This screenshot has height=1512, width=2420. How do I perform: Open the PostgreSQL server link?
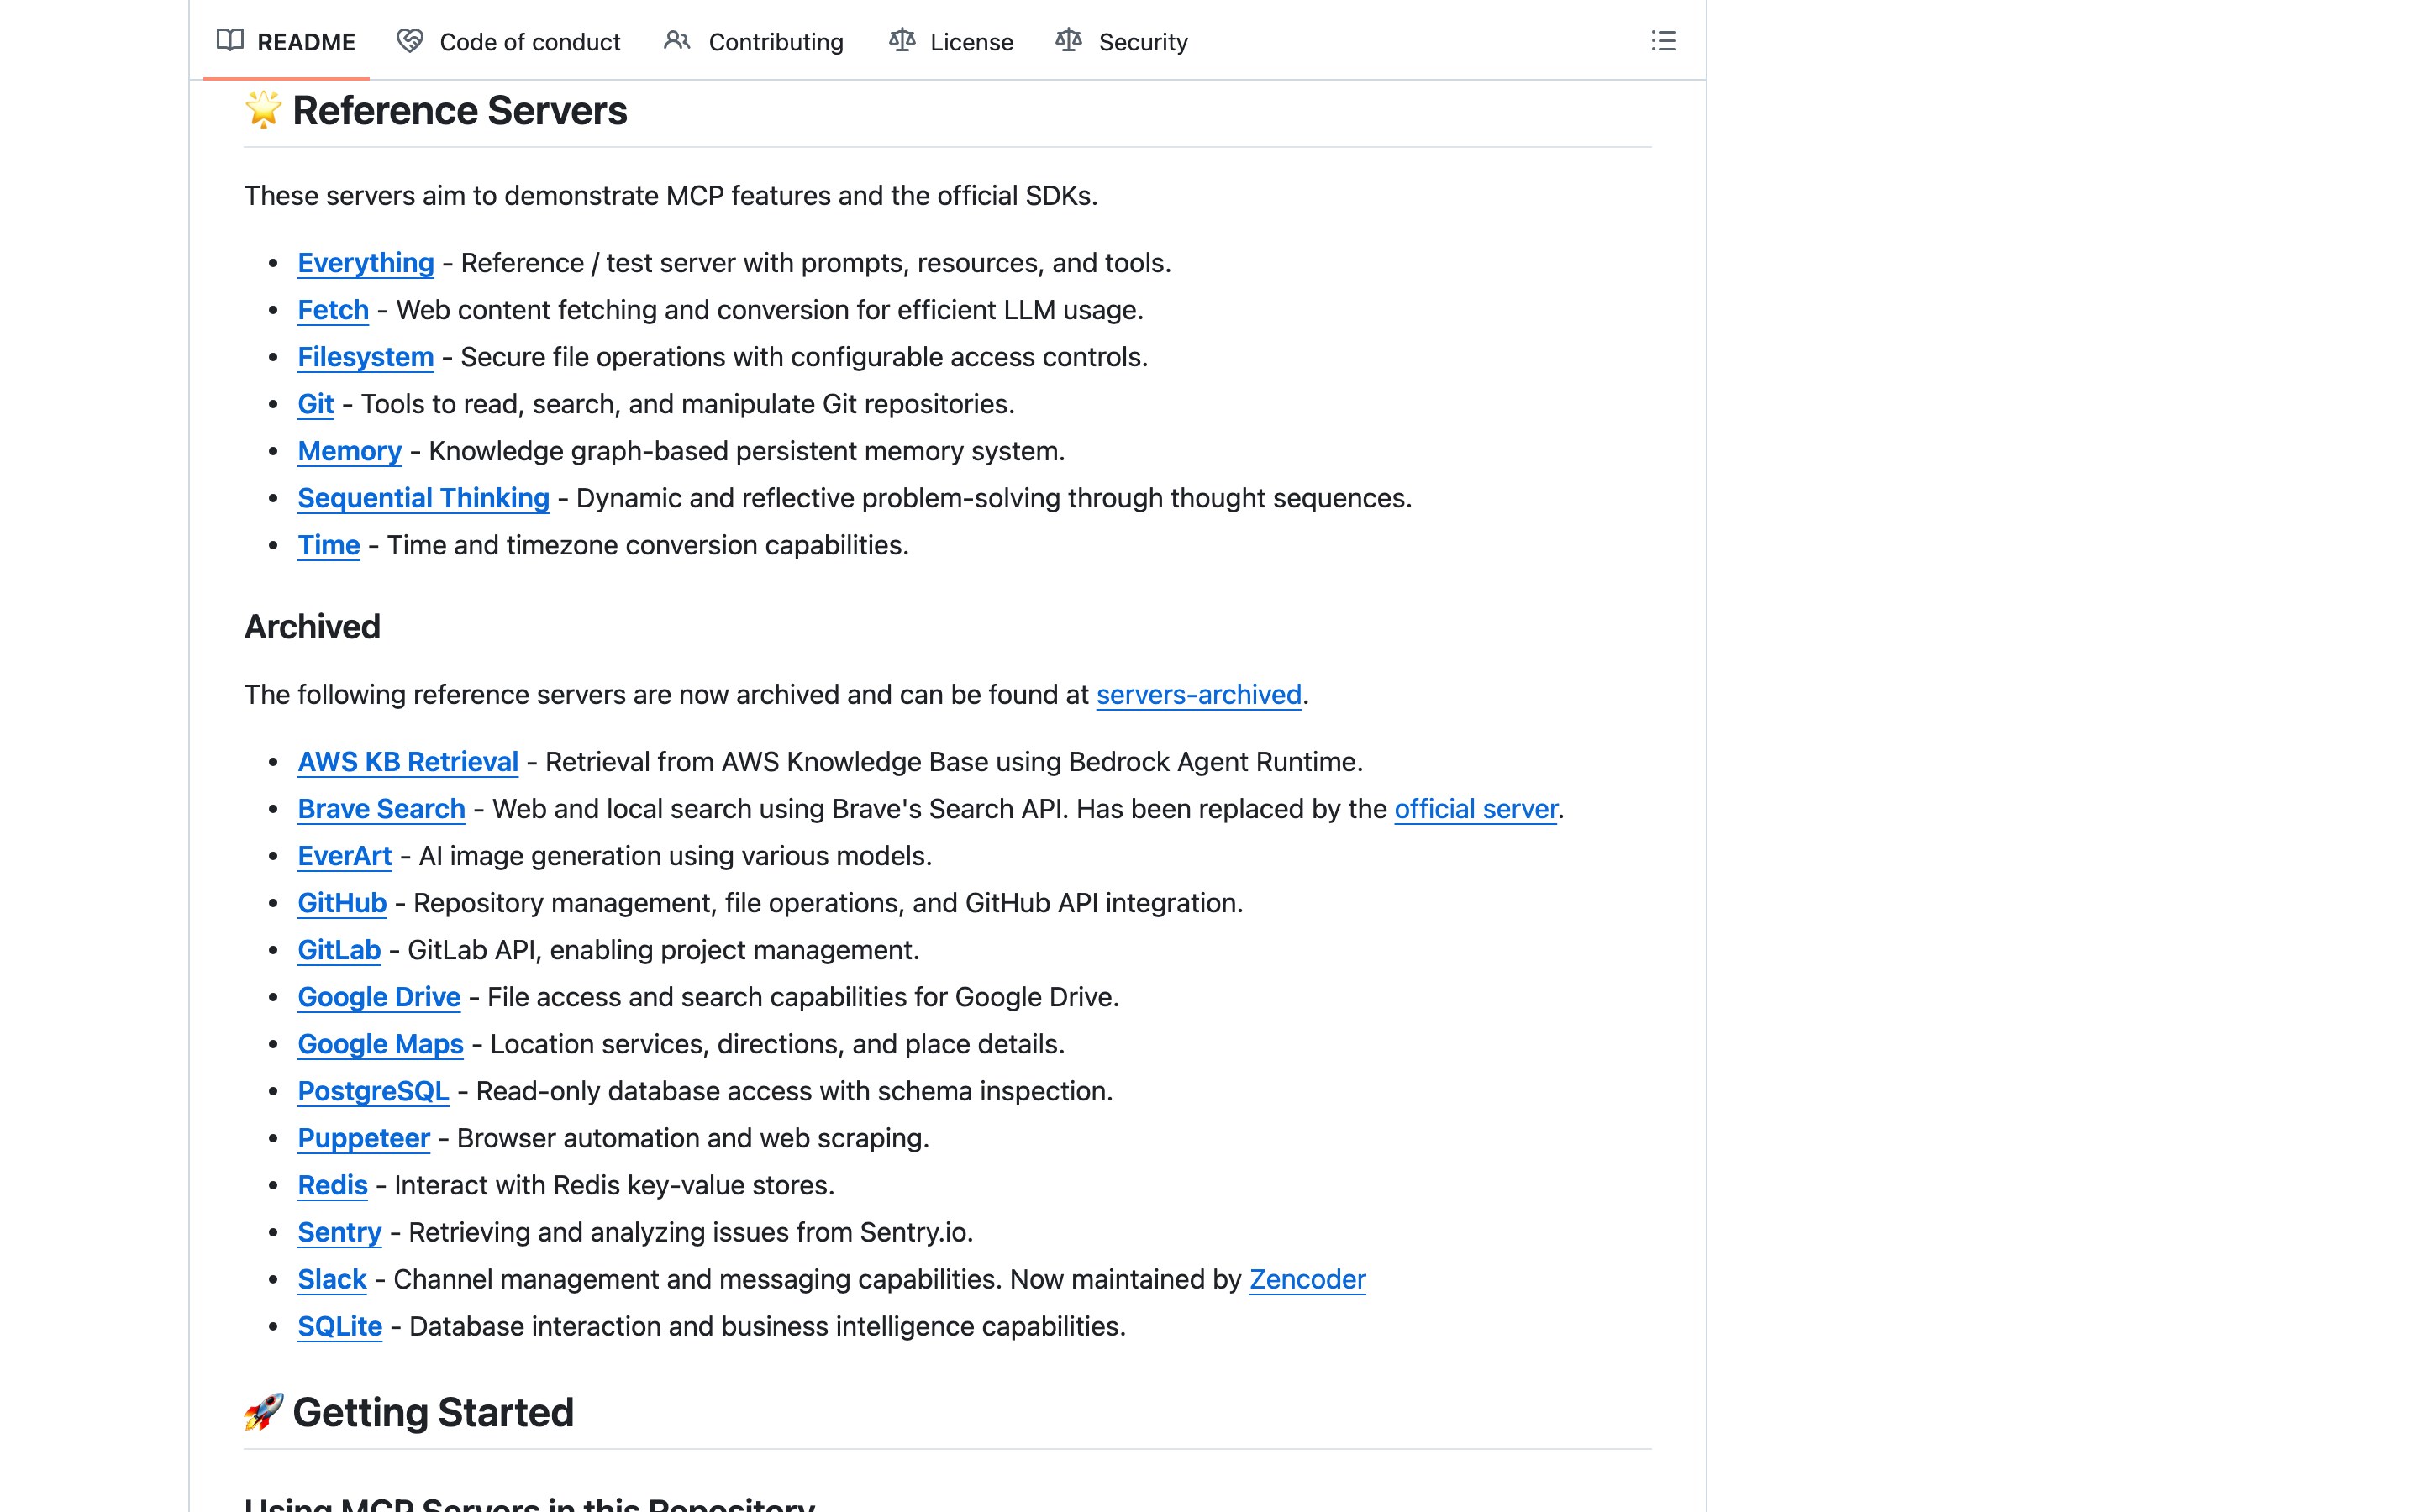(374, 1091)
